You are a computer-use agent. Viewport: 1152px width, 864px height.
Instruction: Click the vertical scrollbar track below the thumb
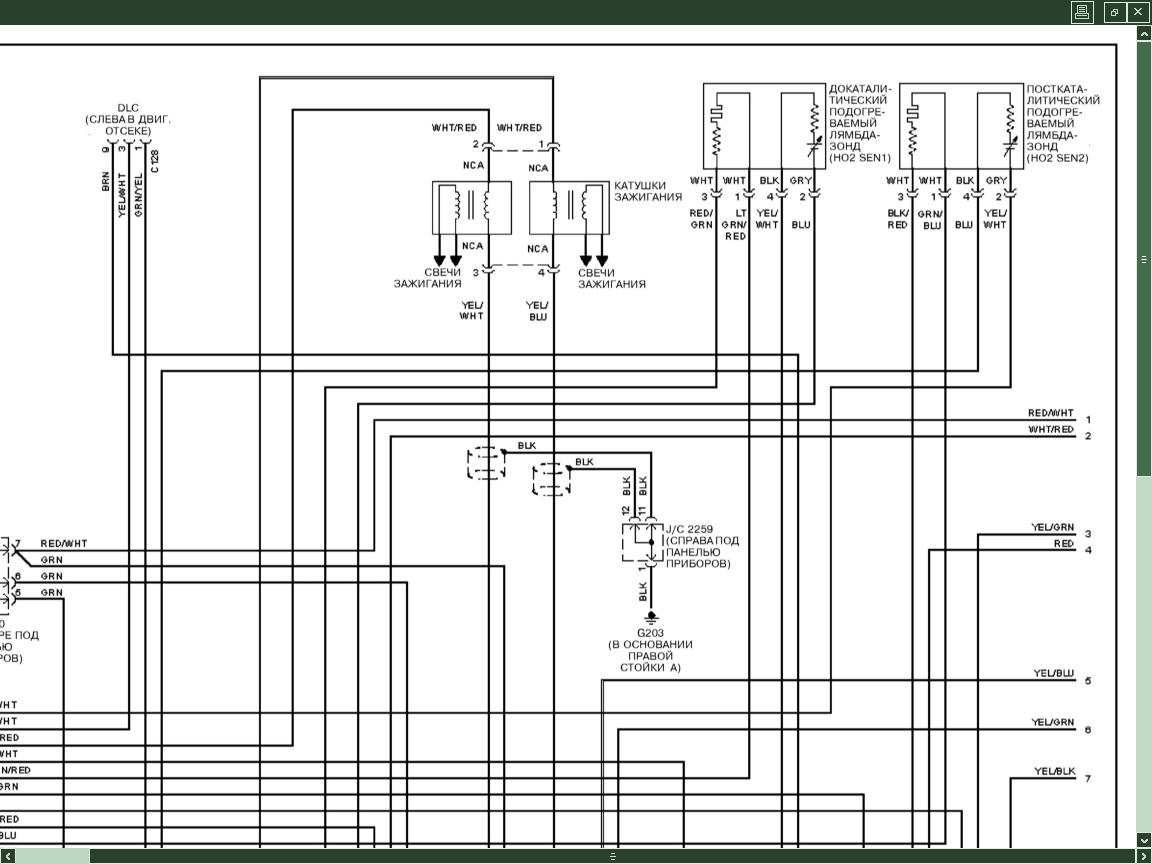coord(1144,650)
